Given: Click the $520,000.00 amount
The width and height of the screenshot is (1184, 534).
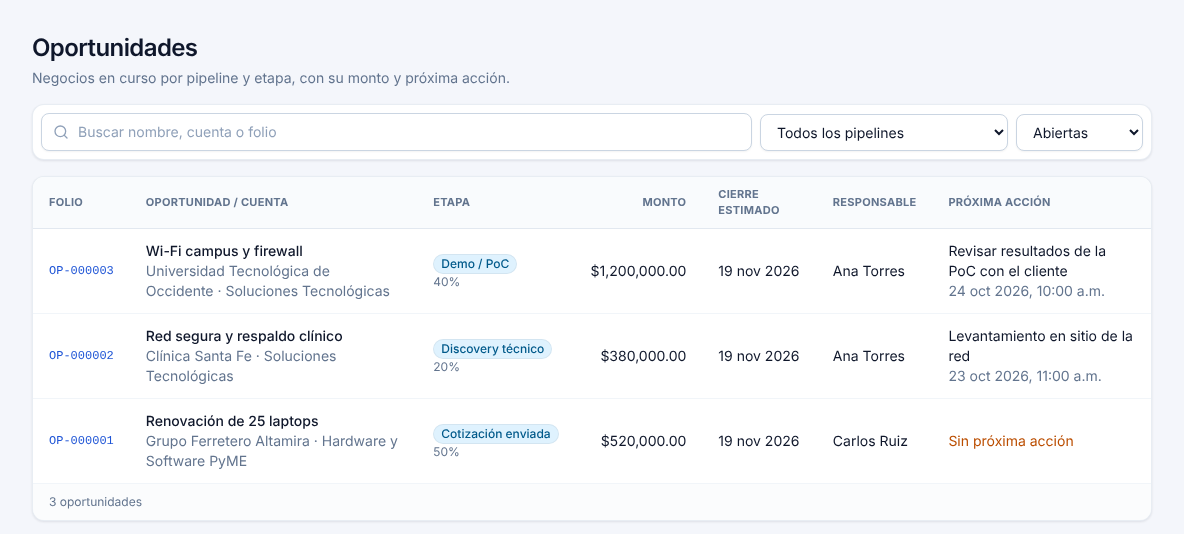Looking at the screenshot, I should [x=643, y=441].
